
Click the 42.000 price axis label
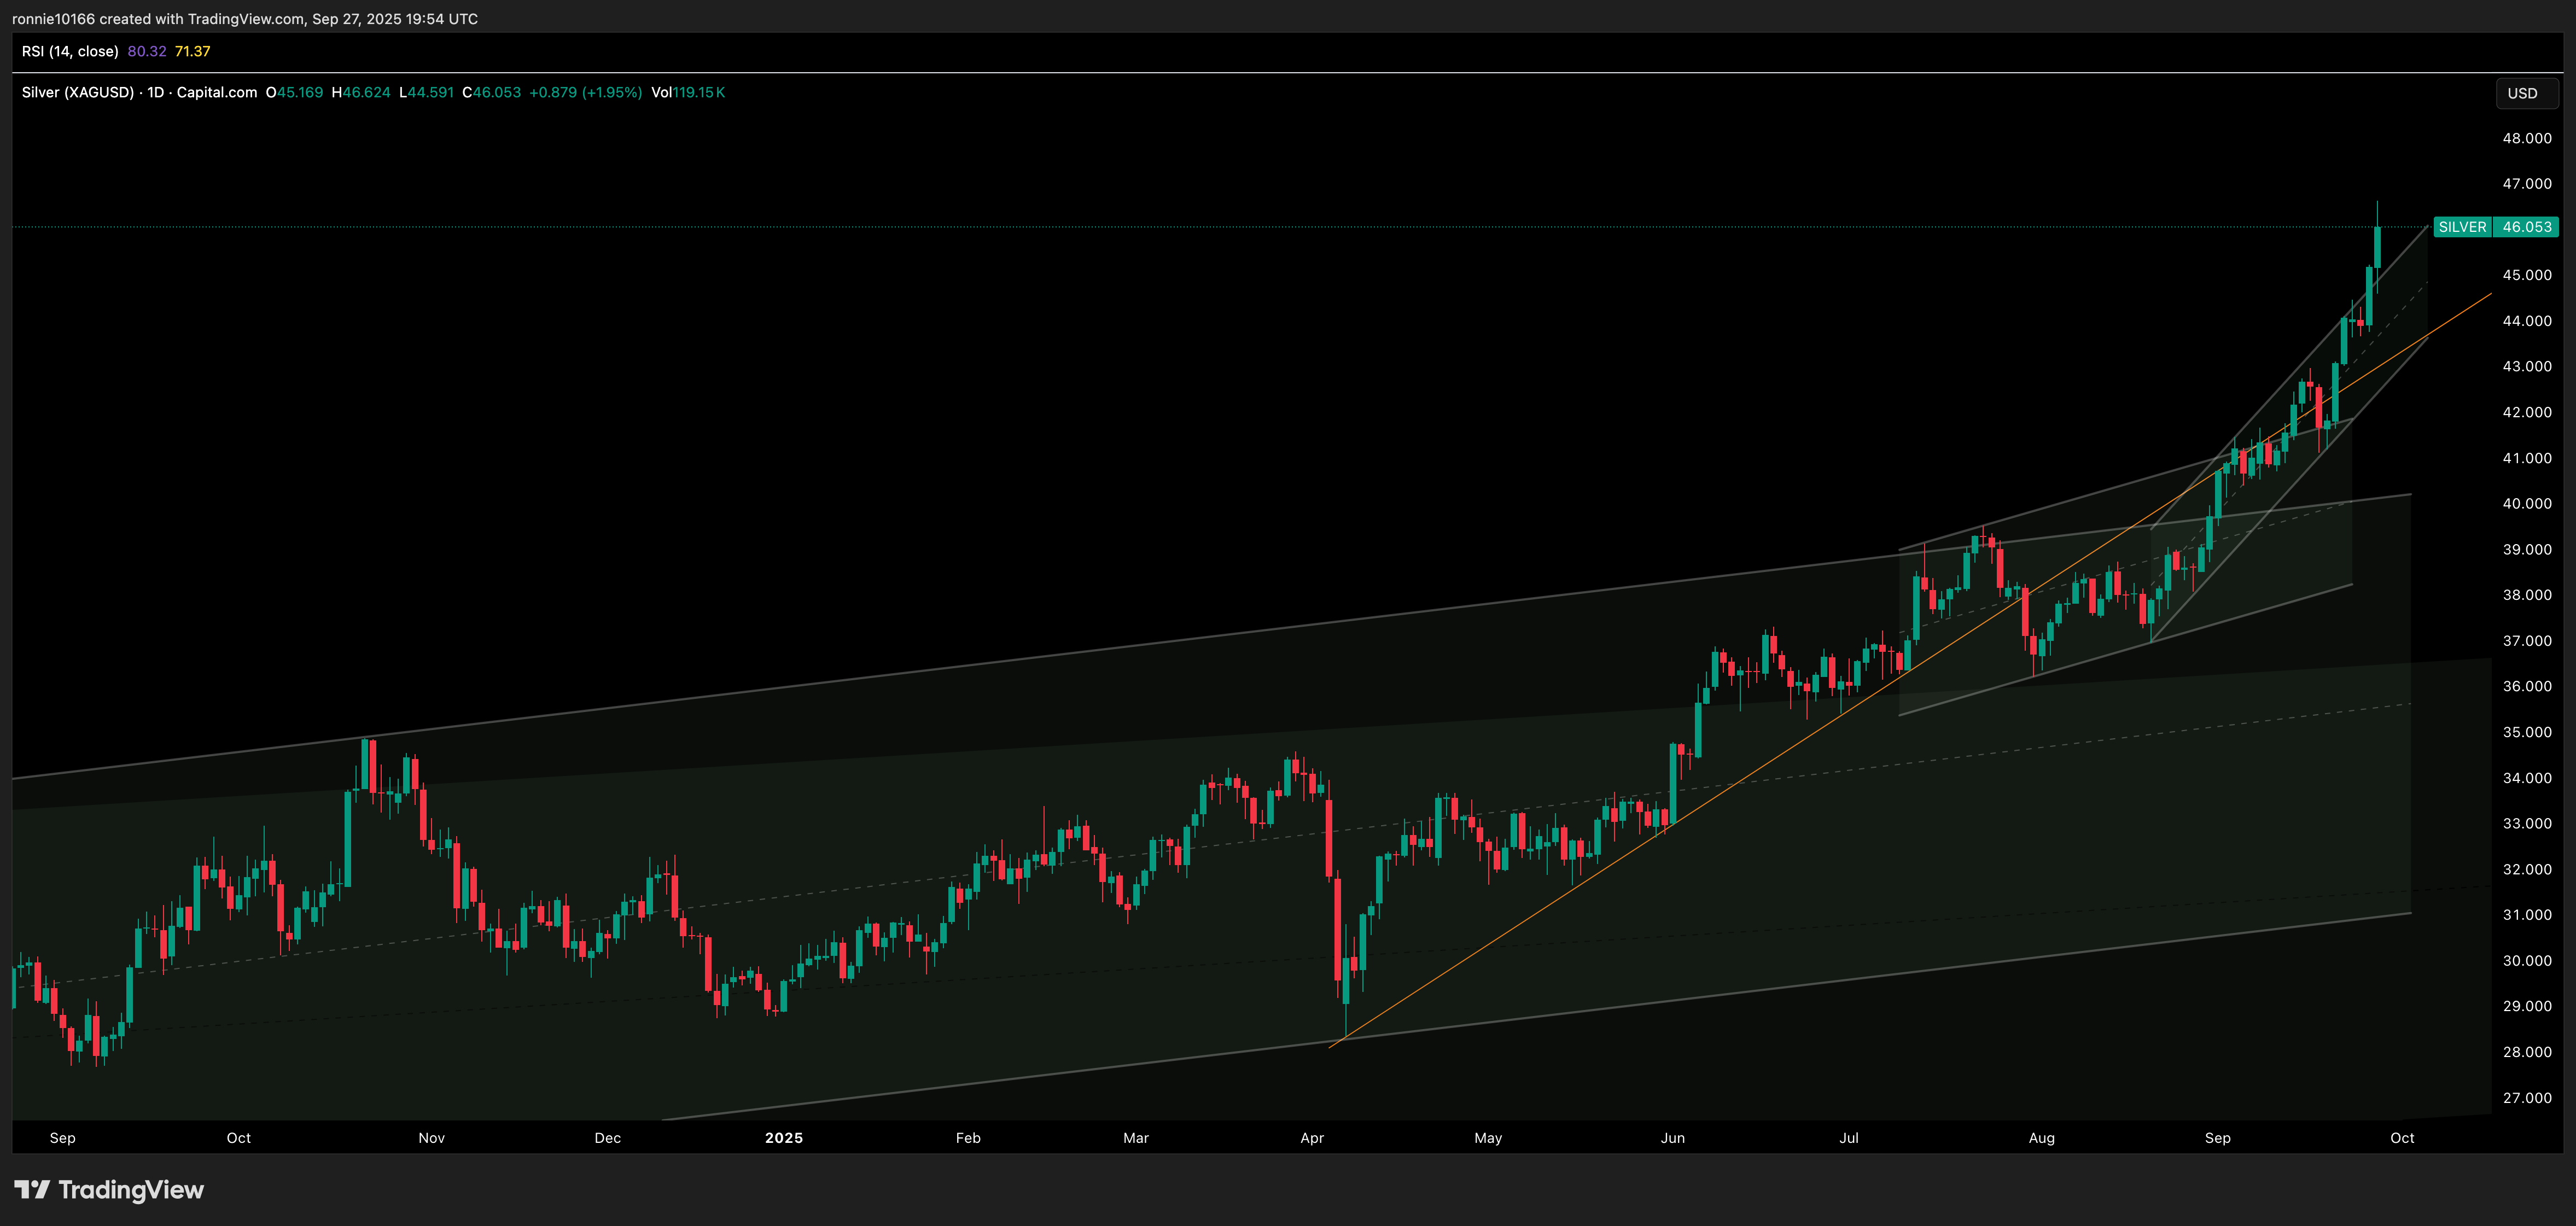coord(2527,412)
